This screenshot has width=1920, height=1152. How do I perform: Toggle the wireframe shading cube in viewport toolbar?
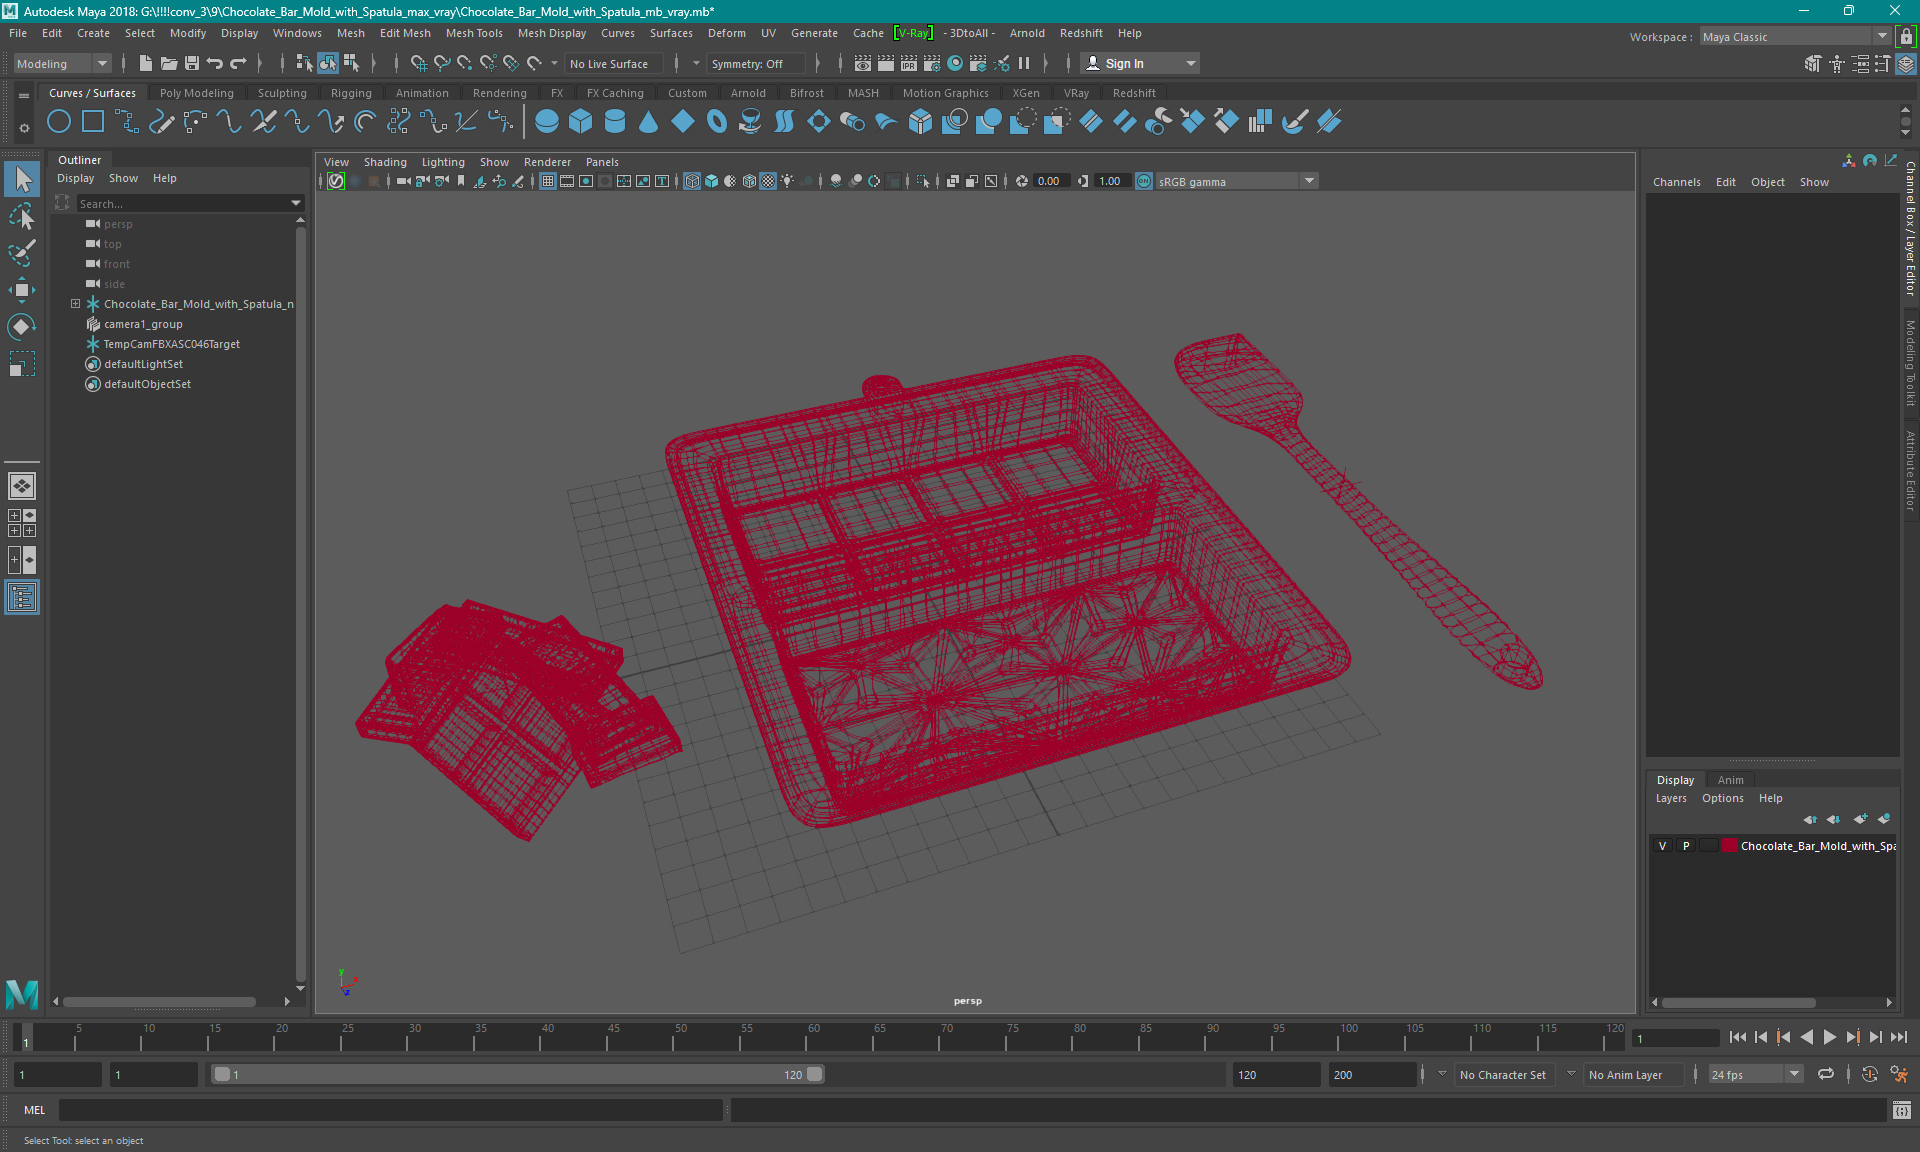pyautogui.click(x=692, y=181)
